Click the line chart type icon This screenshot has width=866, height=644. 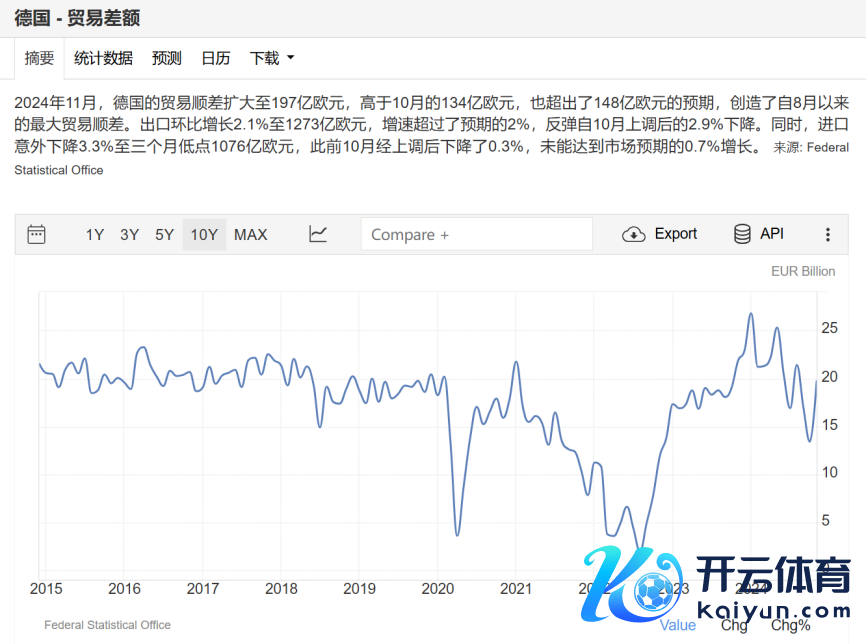click(318, 234)
